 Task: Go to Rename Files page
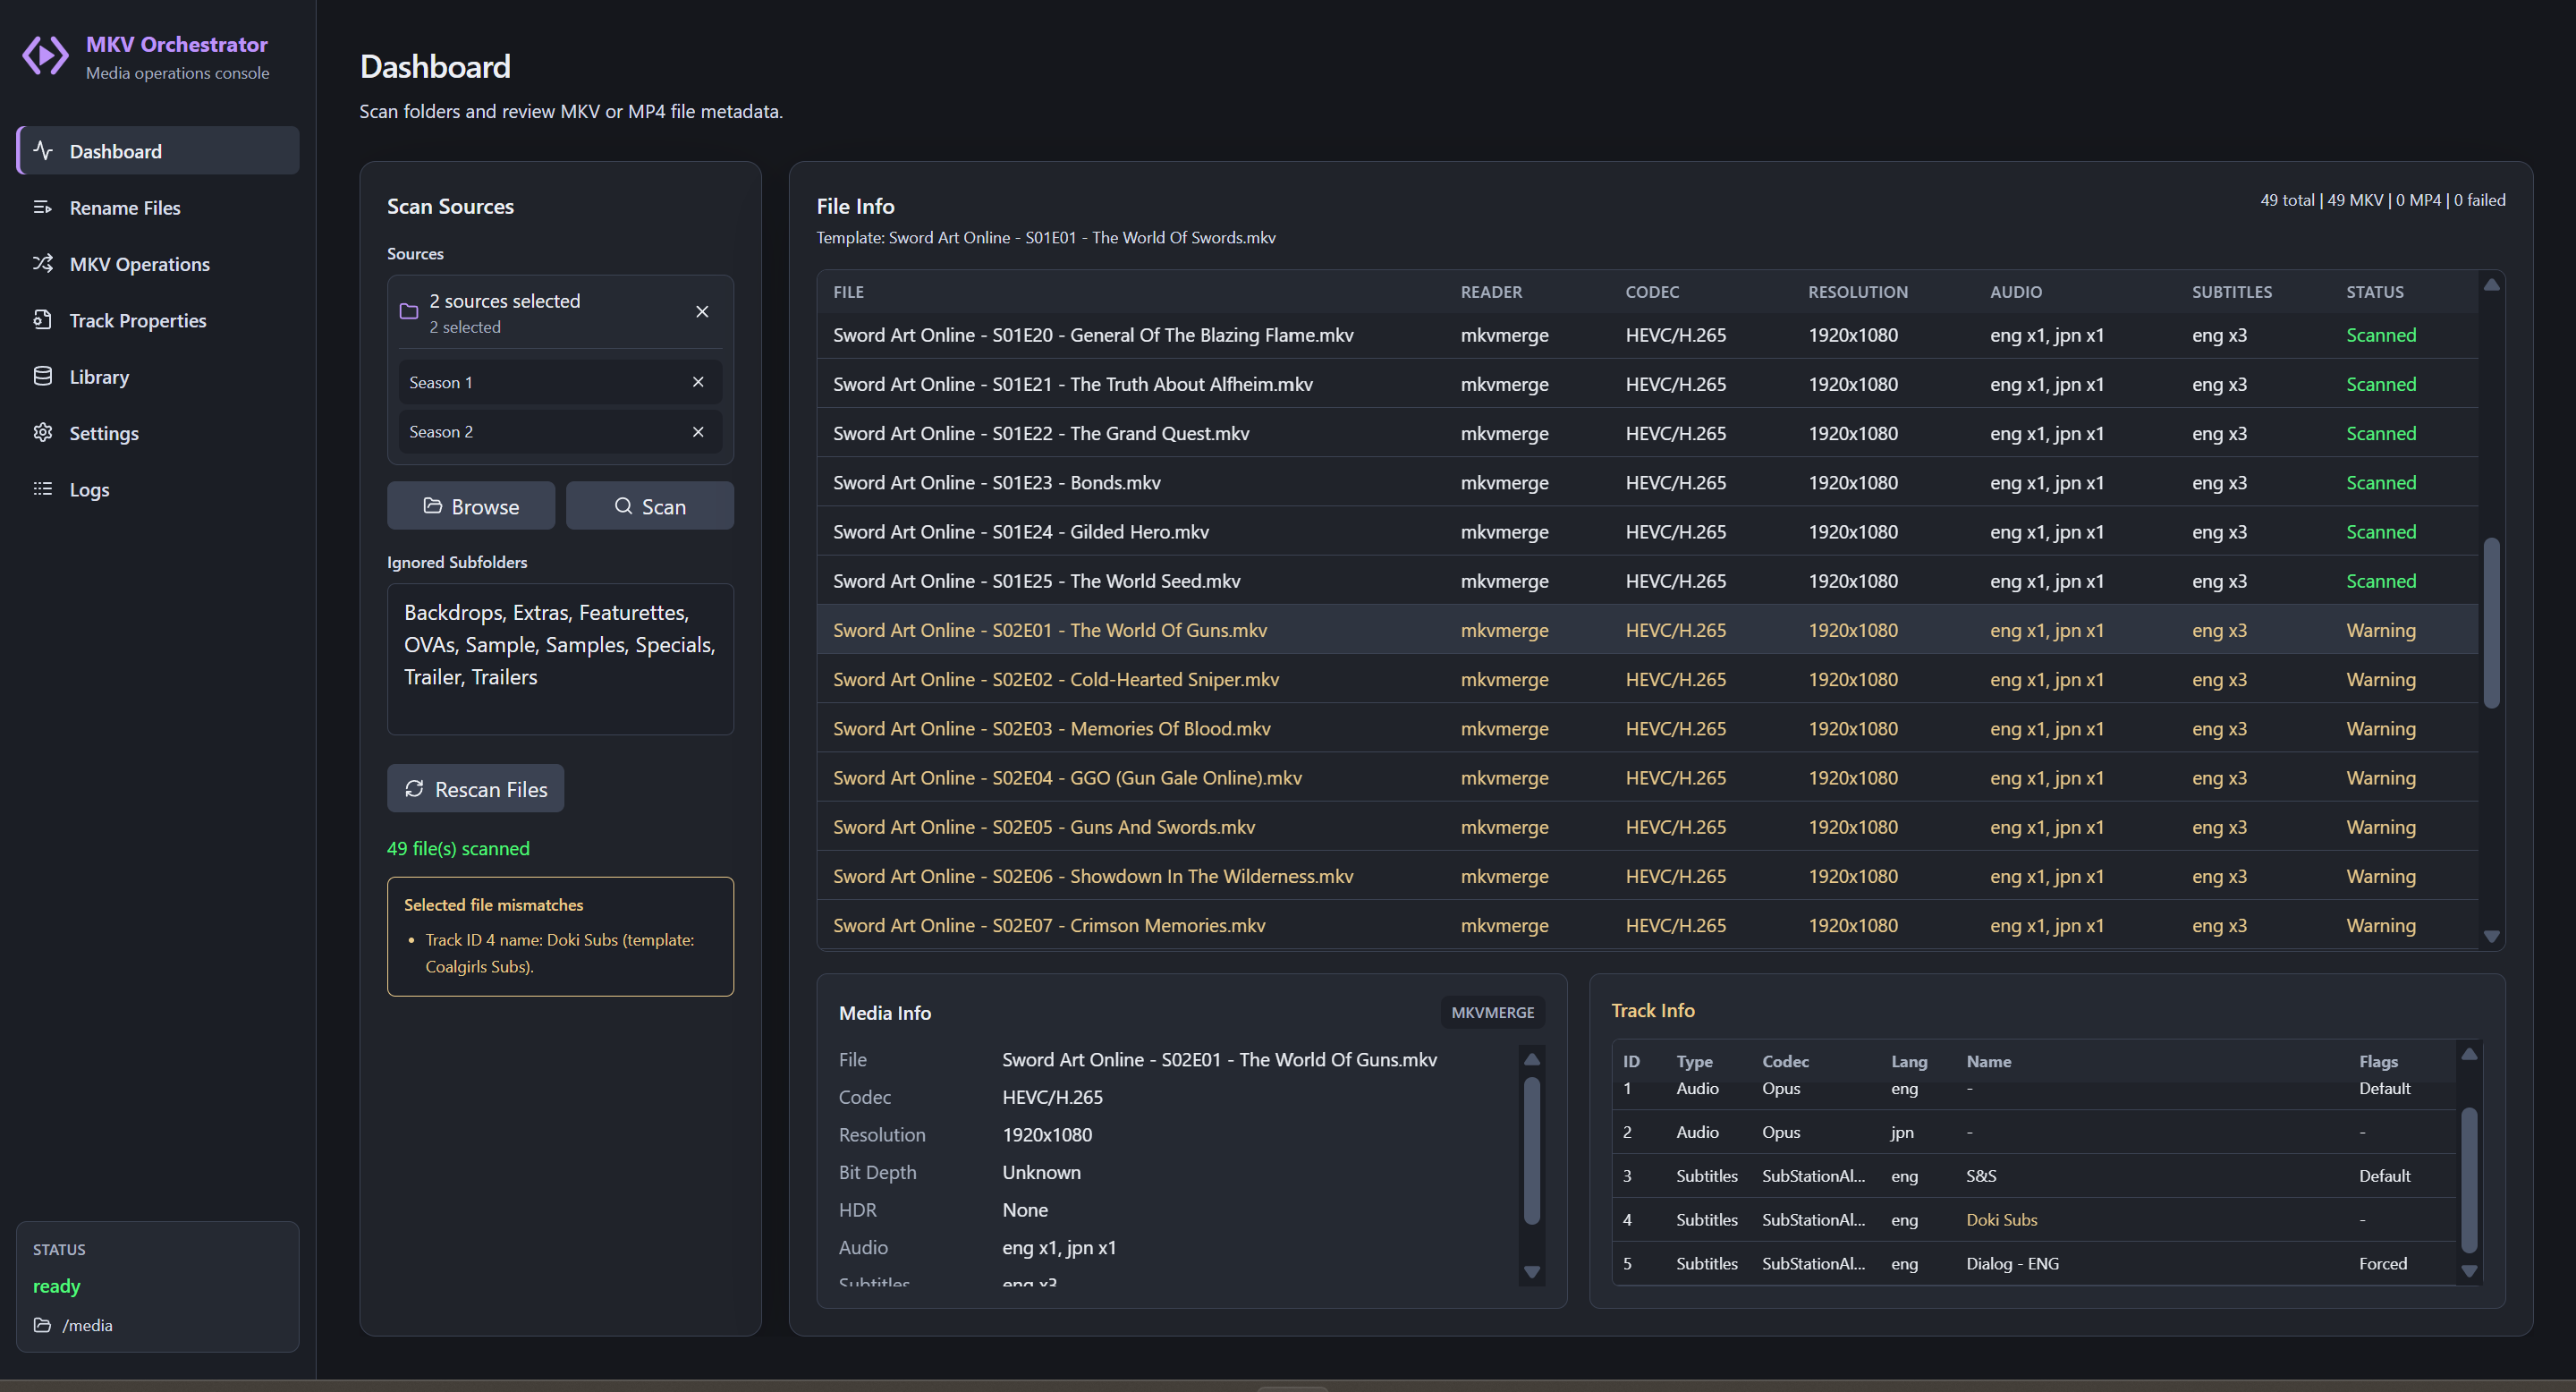(x=158, y=207)
